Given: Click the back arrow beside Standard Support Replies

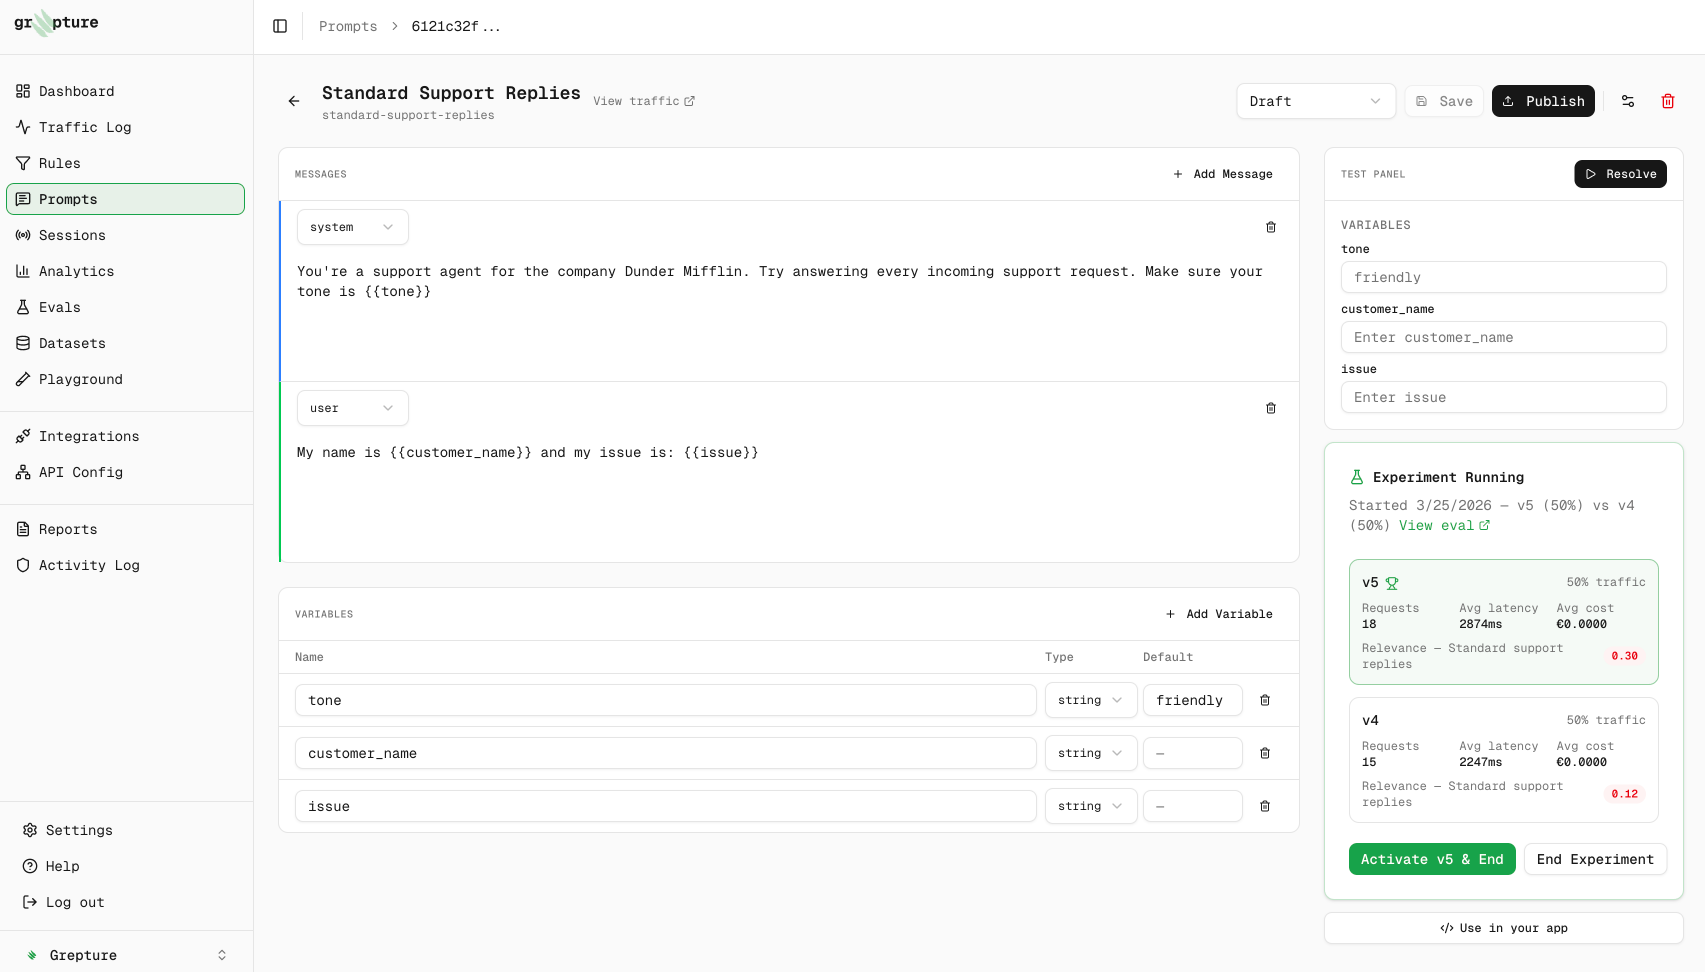Looking at the screenshot, I should coord(294,101).
